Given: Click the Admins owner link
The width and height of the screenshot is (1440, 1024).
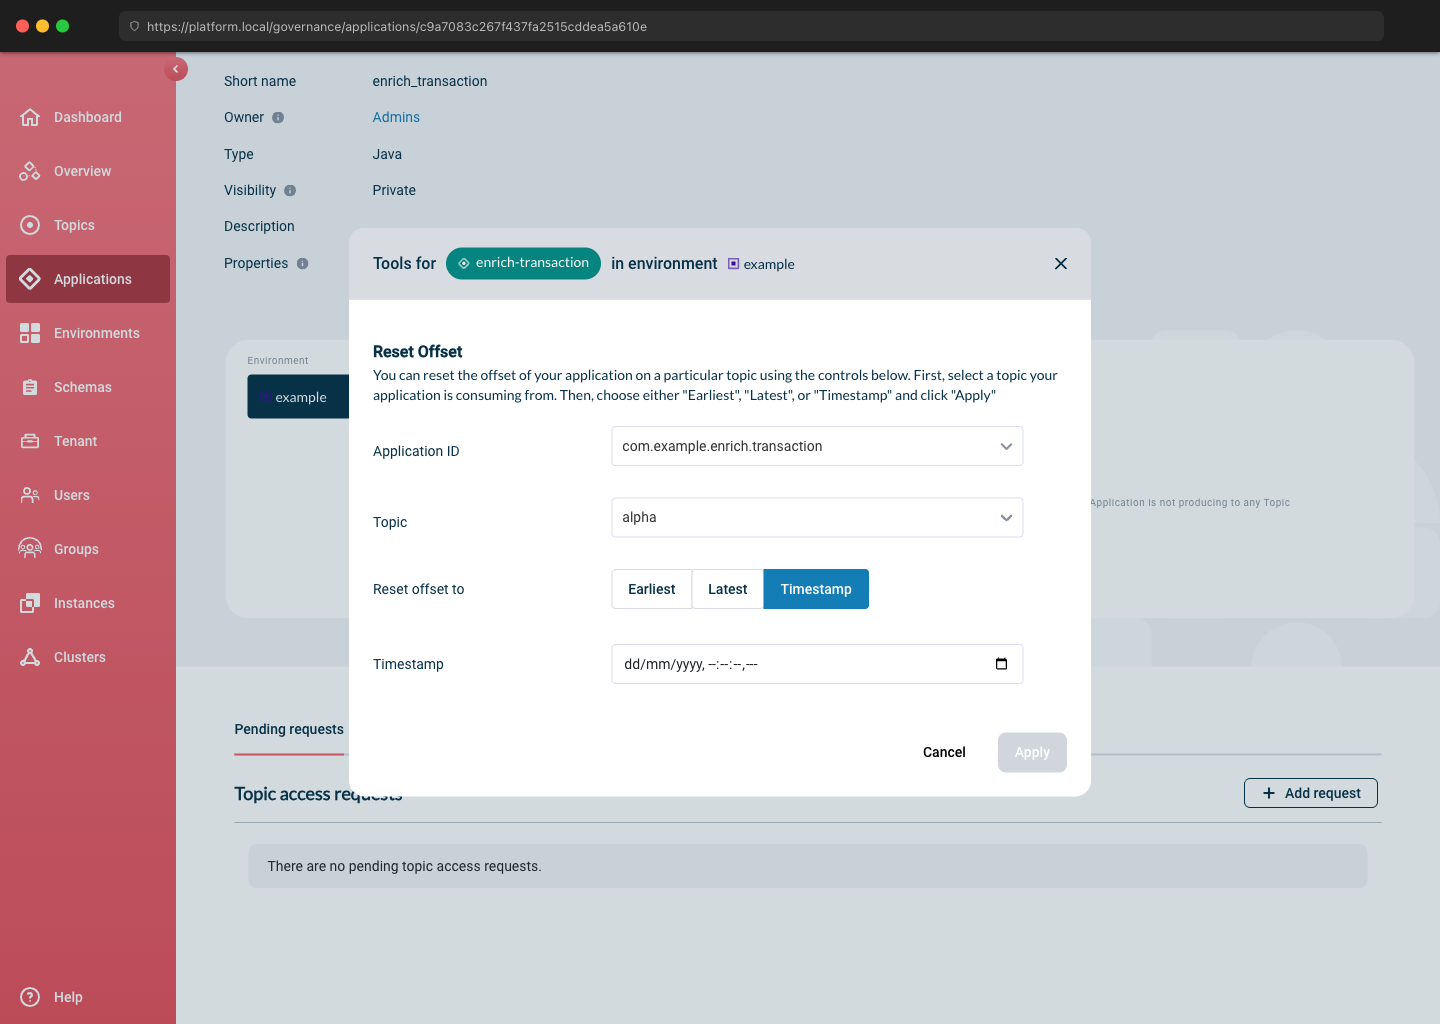Looking at the screenshot, I should click(396, 117).
